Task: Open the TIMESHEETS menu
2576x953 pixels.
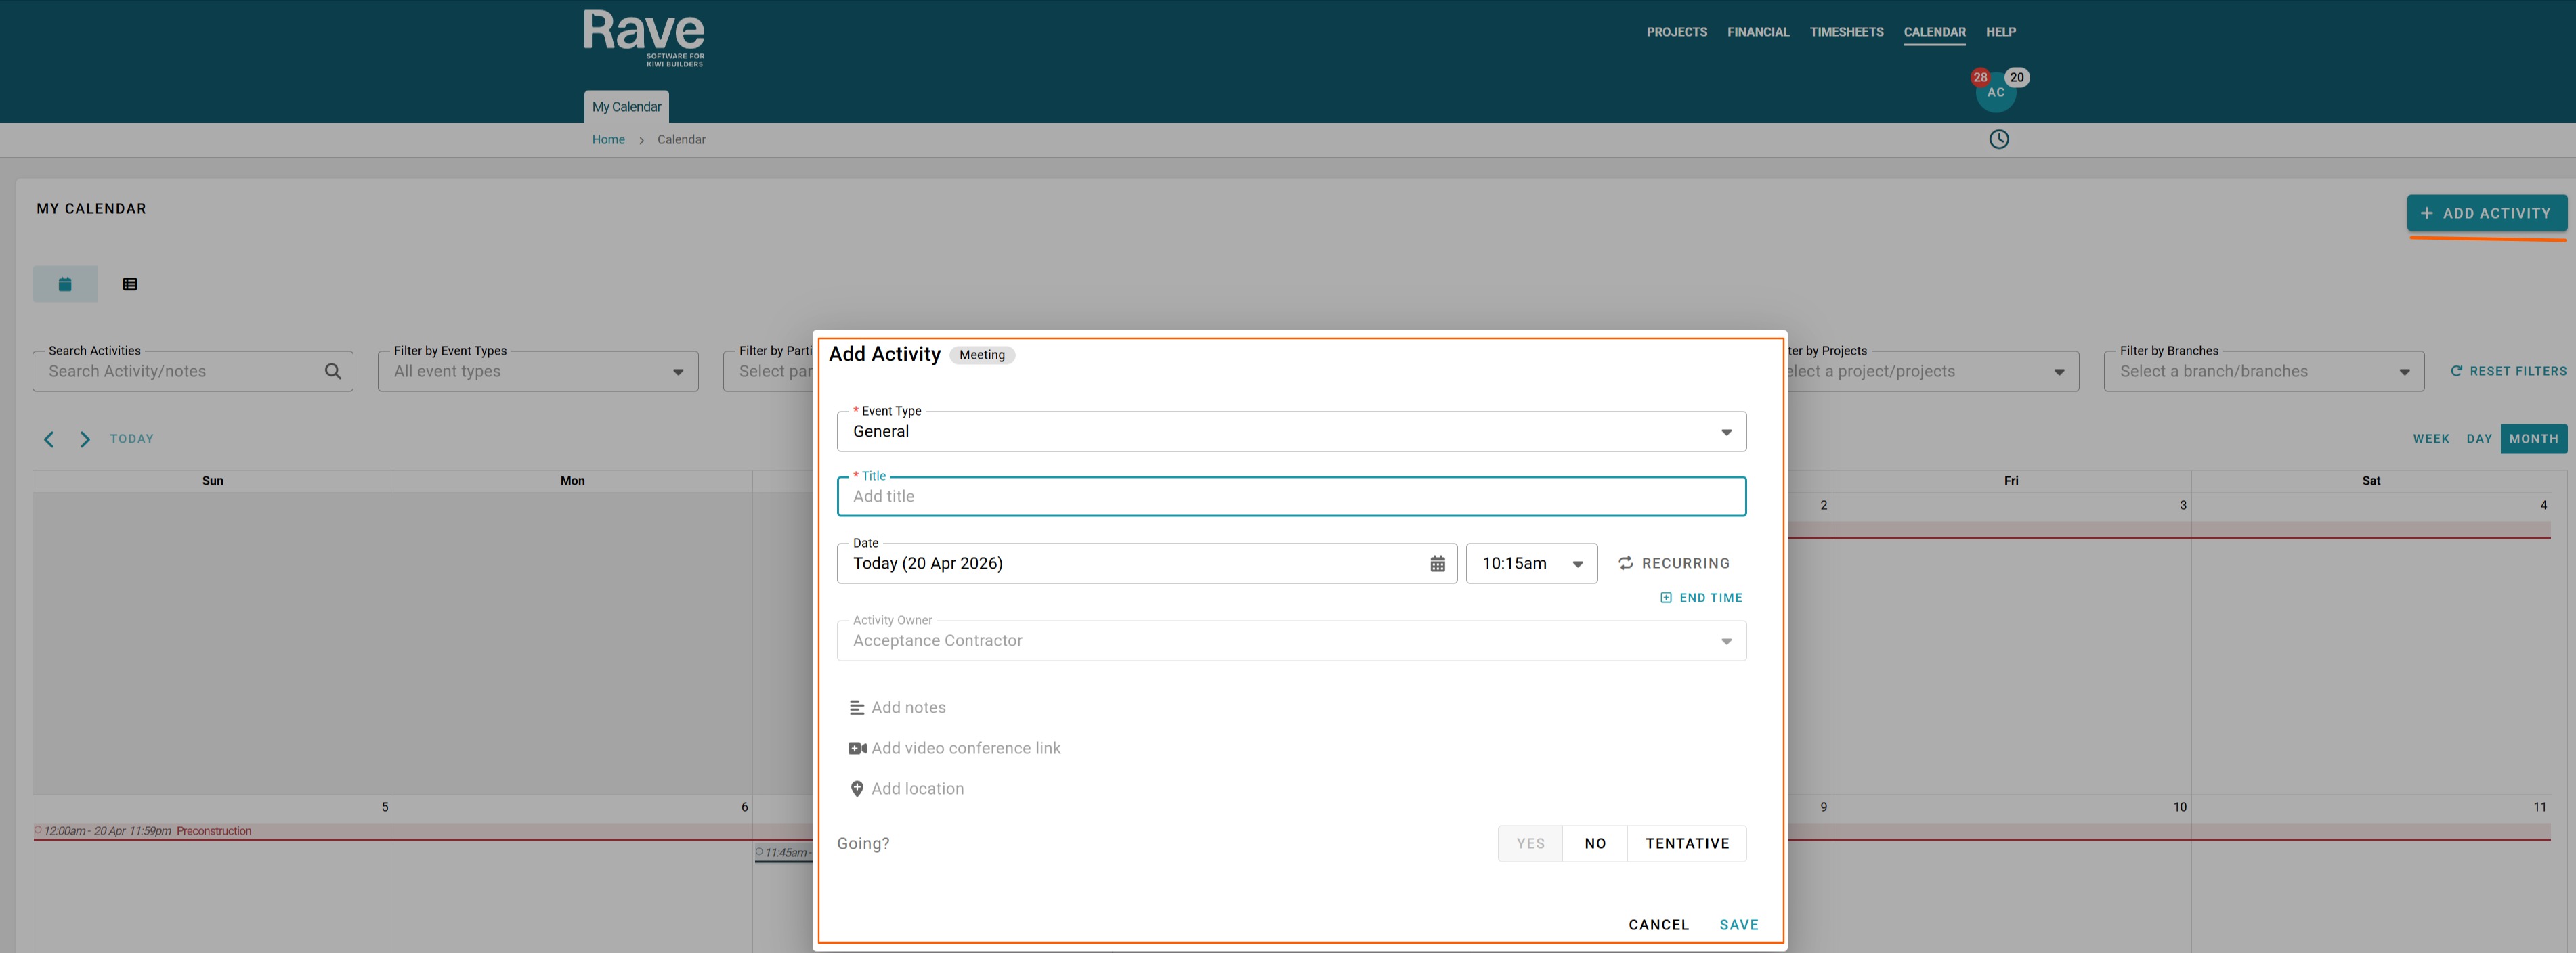Action: coord(1846,32)
